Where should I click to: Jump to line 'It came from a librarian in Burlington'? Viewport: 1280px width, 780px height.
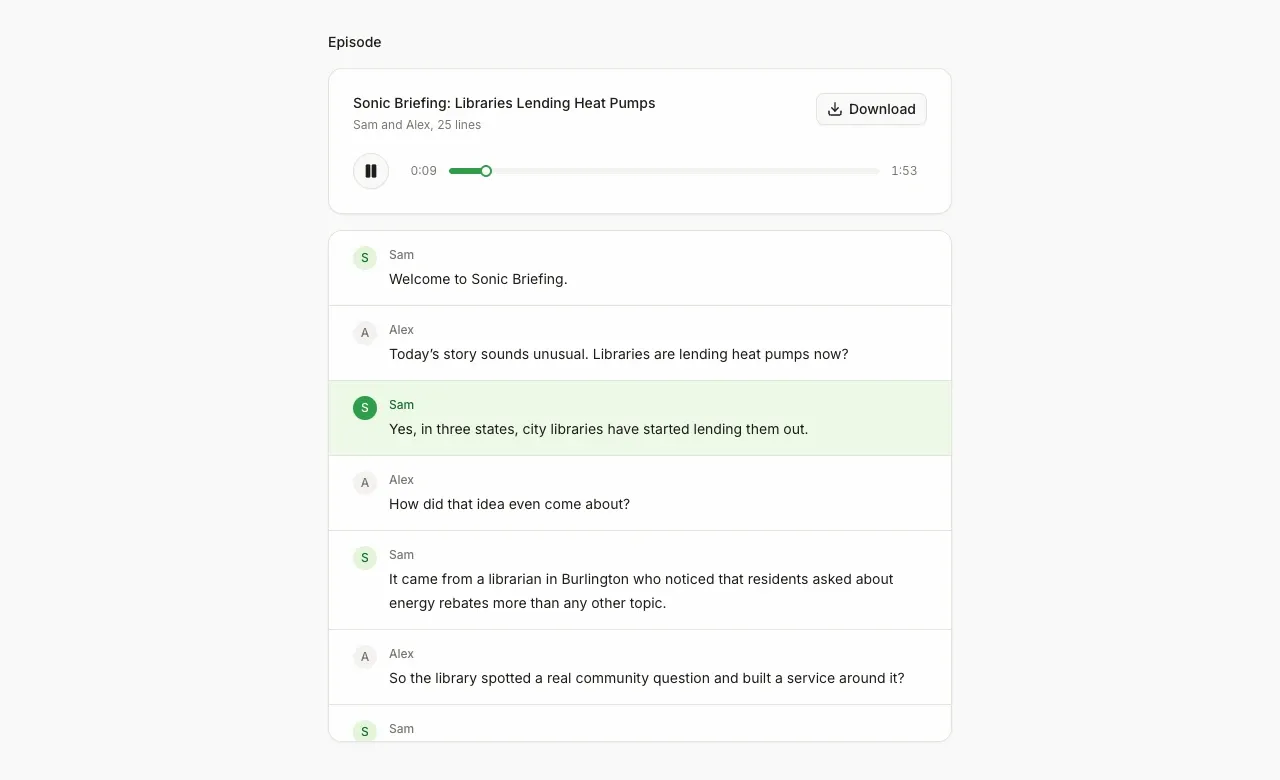(x=640, y=580)
